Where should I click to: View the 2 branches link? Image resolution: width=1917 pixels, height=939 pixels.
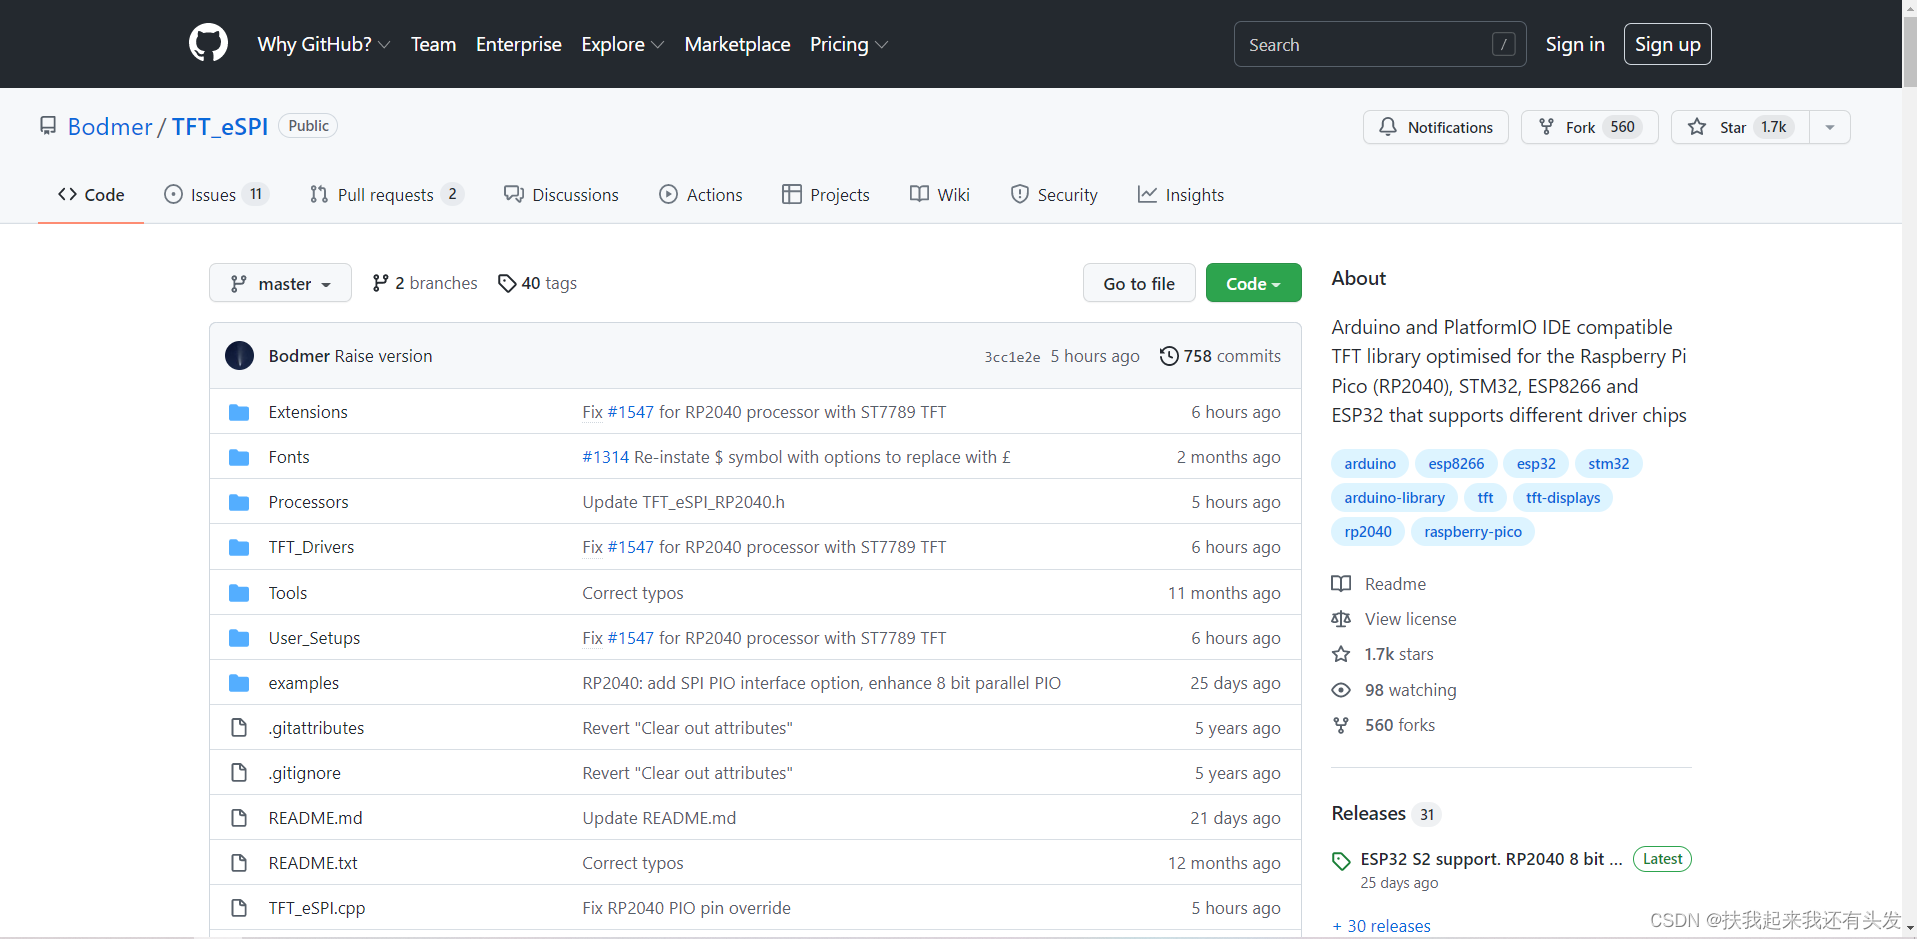(425, 283)
